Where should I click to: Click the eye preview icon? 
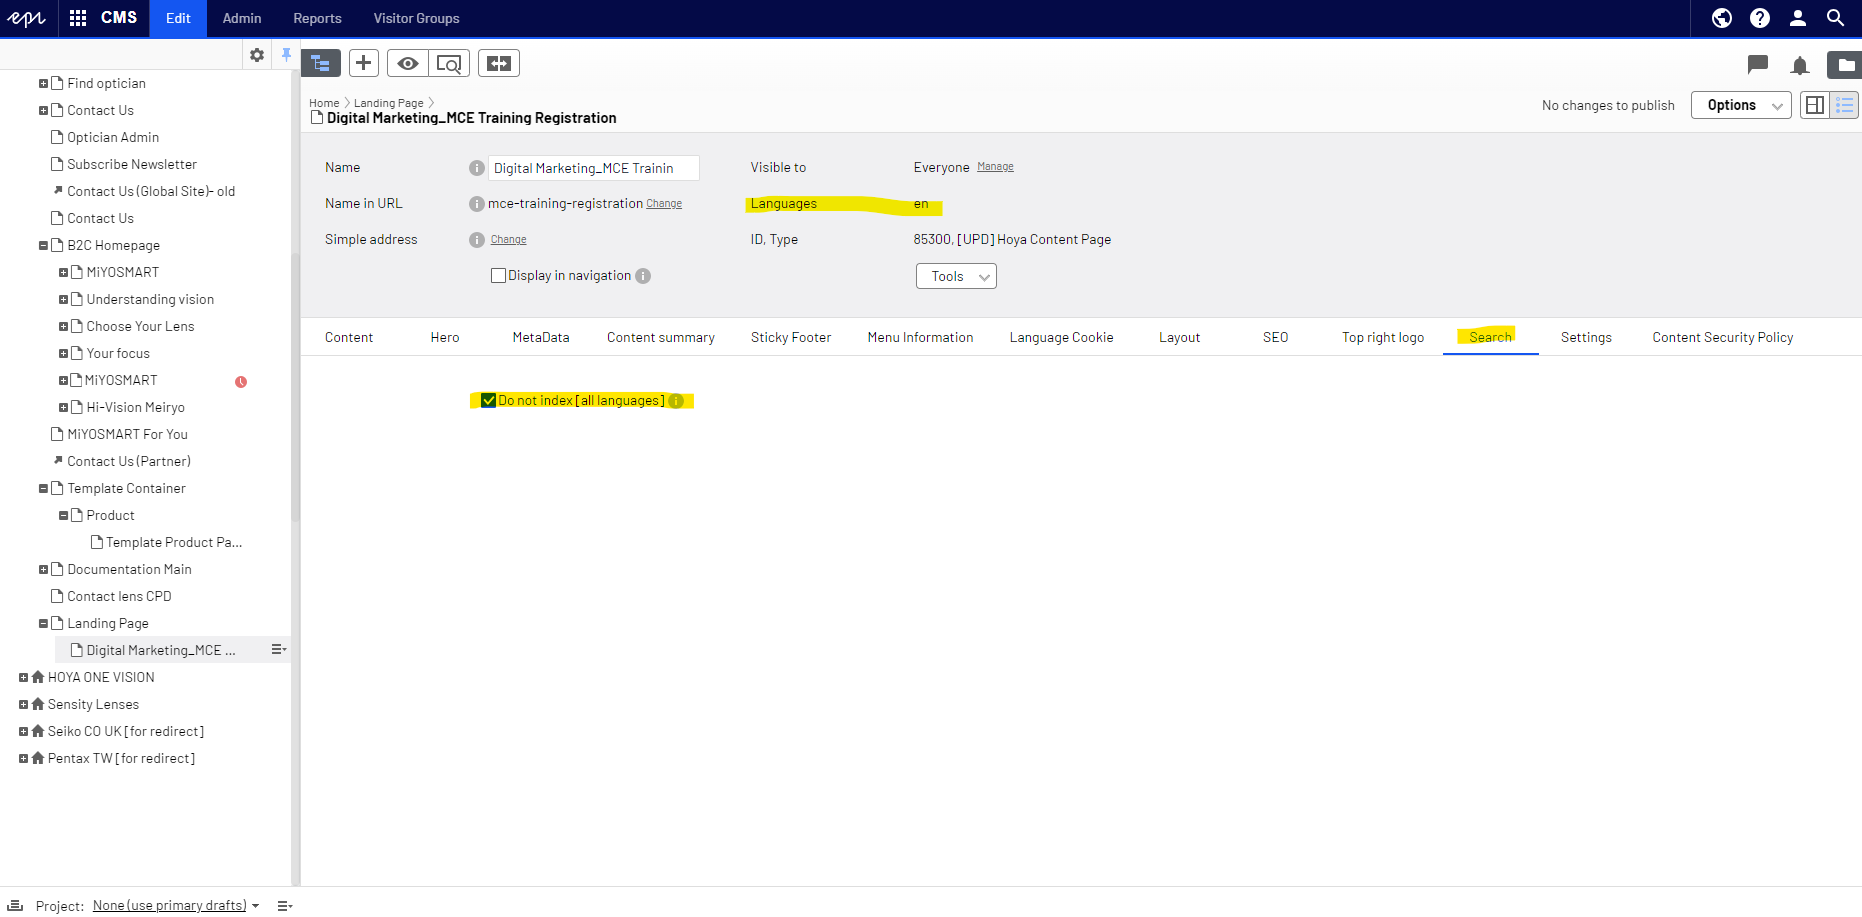[x=407, y=64]
